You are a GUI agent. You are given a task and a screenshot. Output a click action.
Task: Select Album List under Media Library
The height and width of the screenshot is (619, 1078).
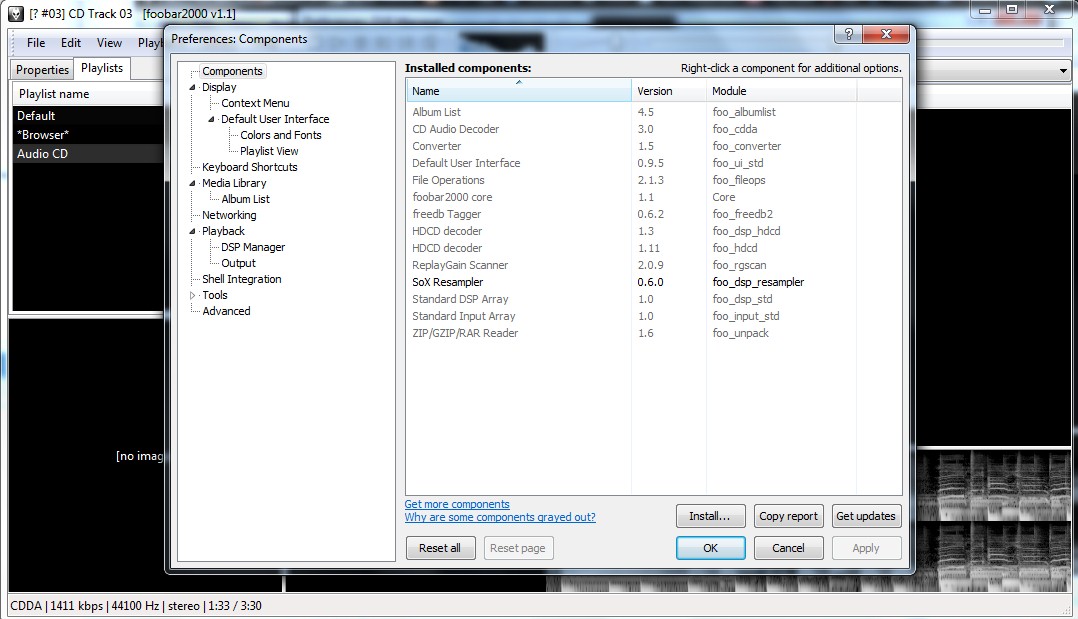click(x=245, y=199)
